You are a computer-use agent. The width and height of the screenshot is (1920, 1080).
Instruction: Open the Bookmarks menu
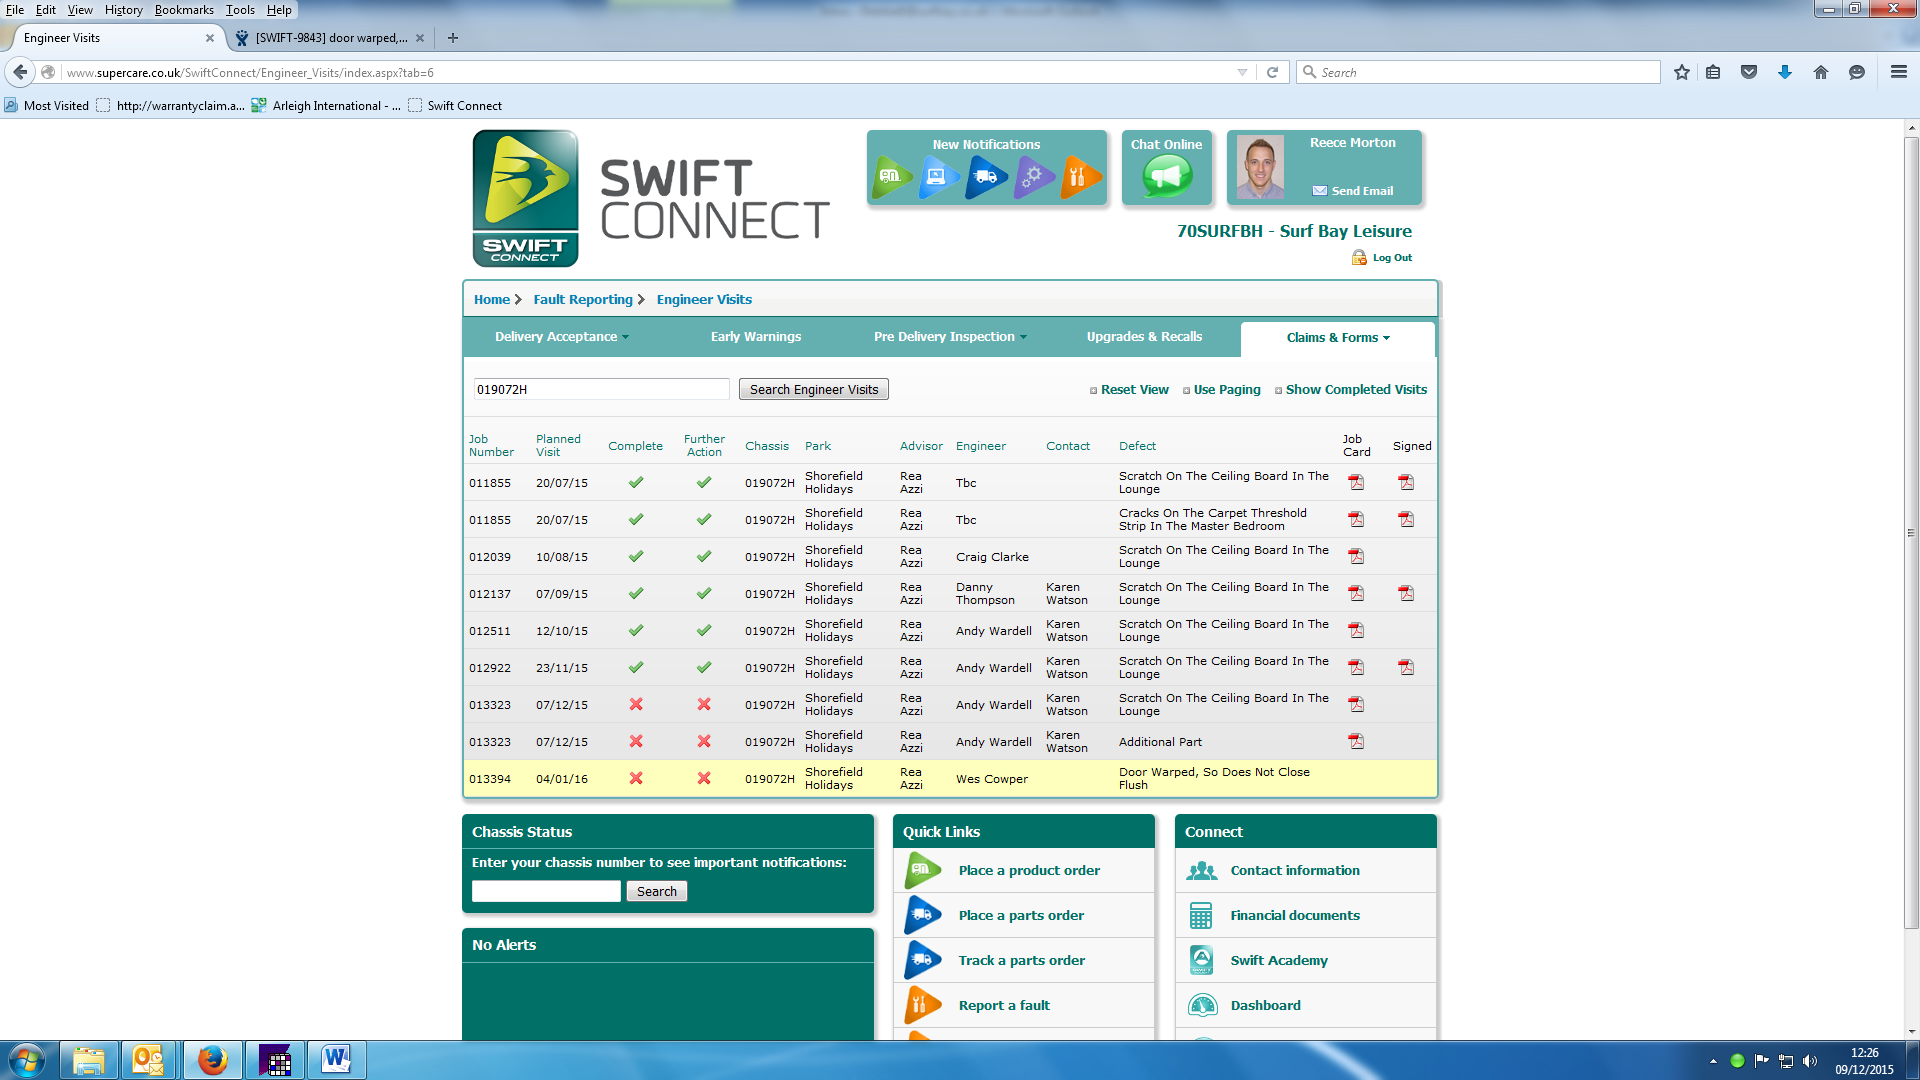(x=184, y=10)
